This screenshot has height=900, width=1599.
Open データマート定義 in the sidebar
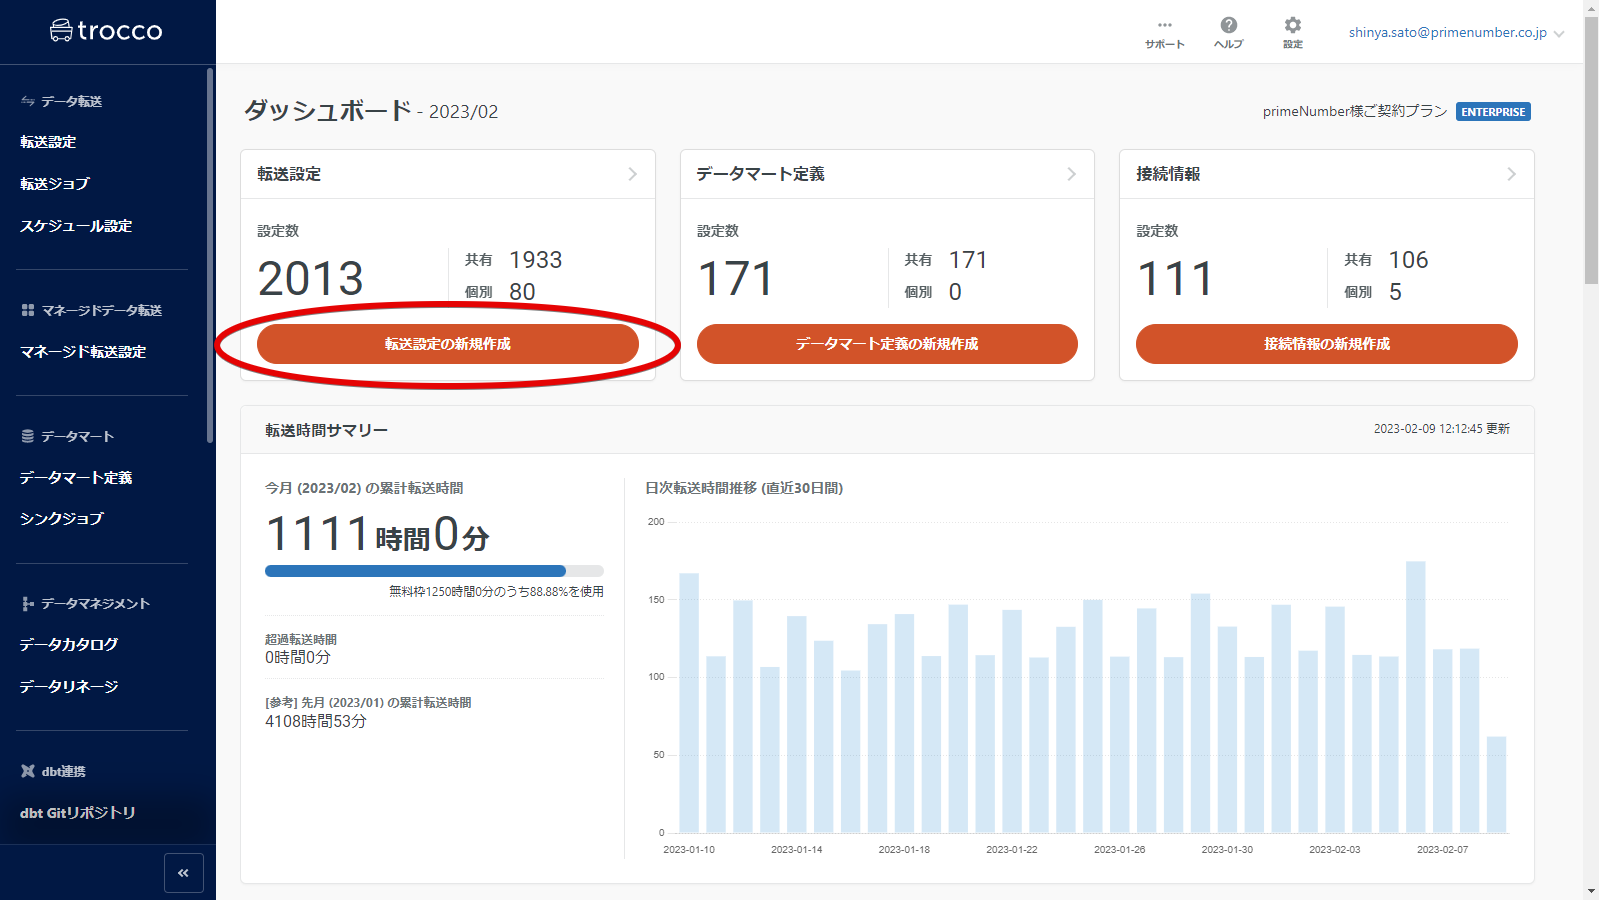[x=76, y=478]
